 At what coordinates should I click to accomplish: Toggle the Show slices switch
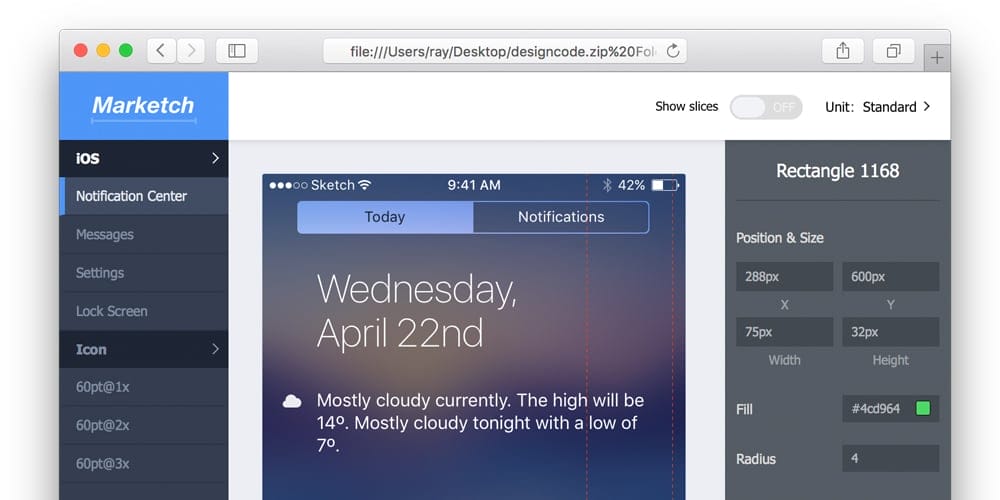coord(765,107)
